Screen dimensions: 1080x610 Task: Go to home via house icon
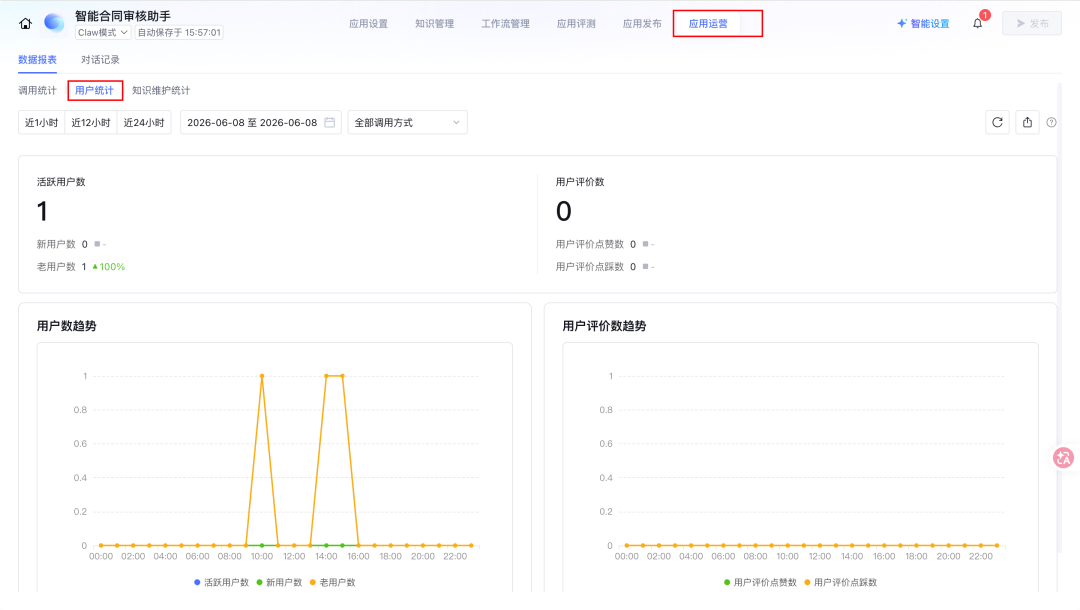click(x=25, y=23)
